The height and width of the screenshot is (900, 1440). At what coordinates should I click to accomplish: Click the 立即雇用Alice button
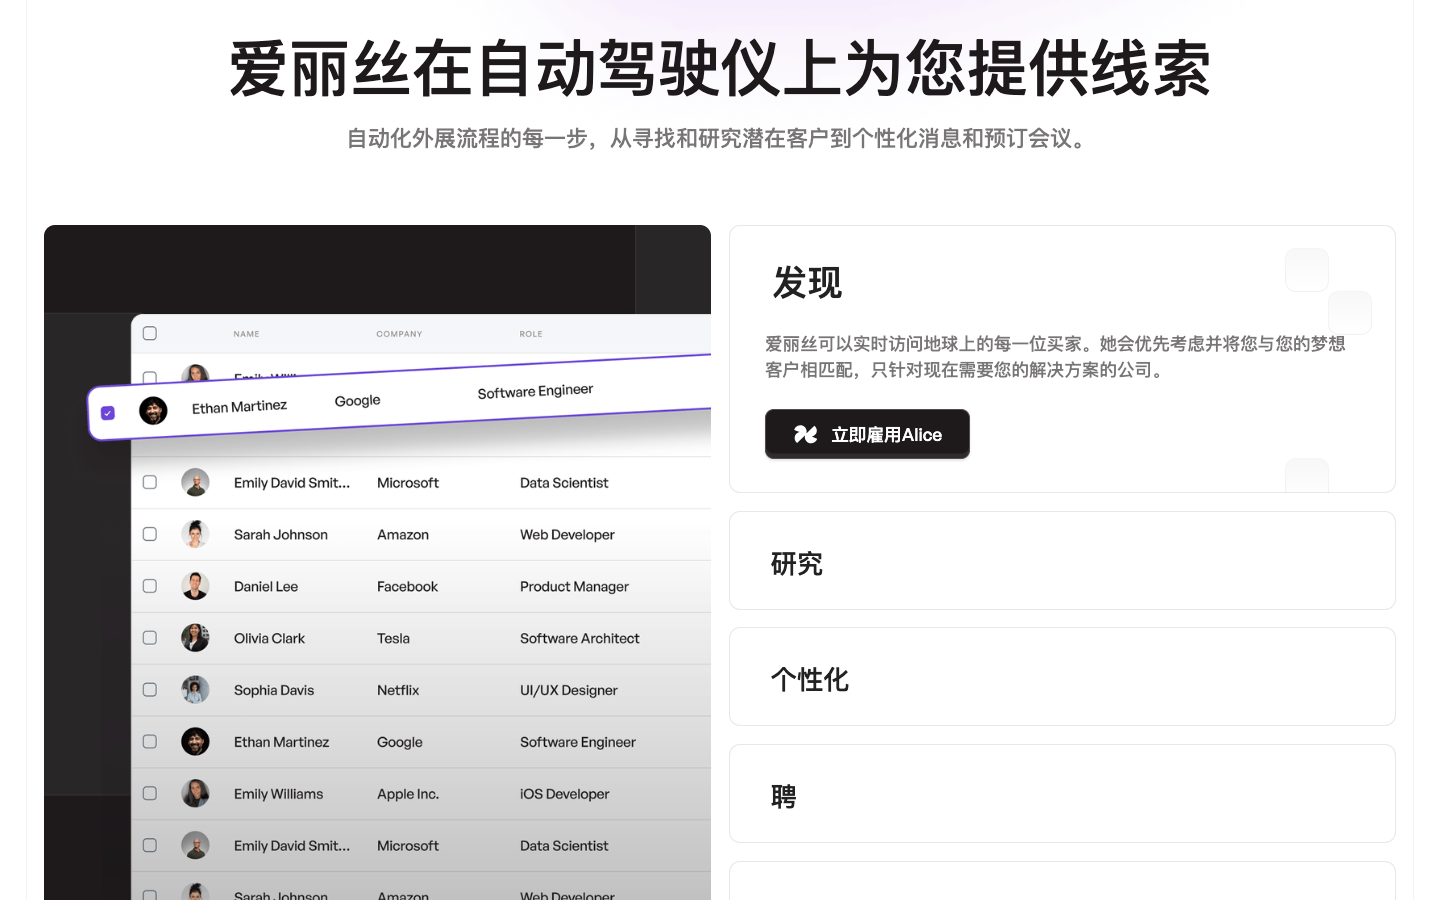(x=867, y=434)
